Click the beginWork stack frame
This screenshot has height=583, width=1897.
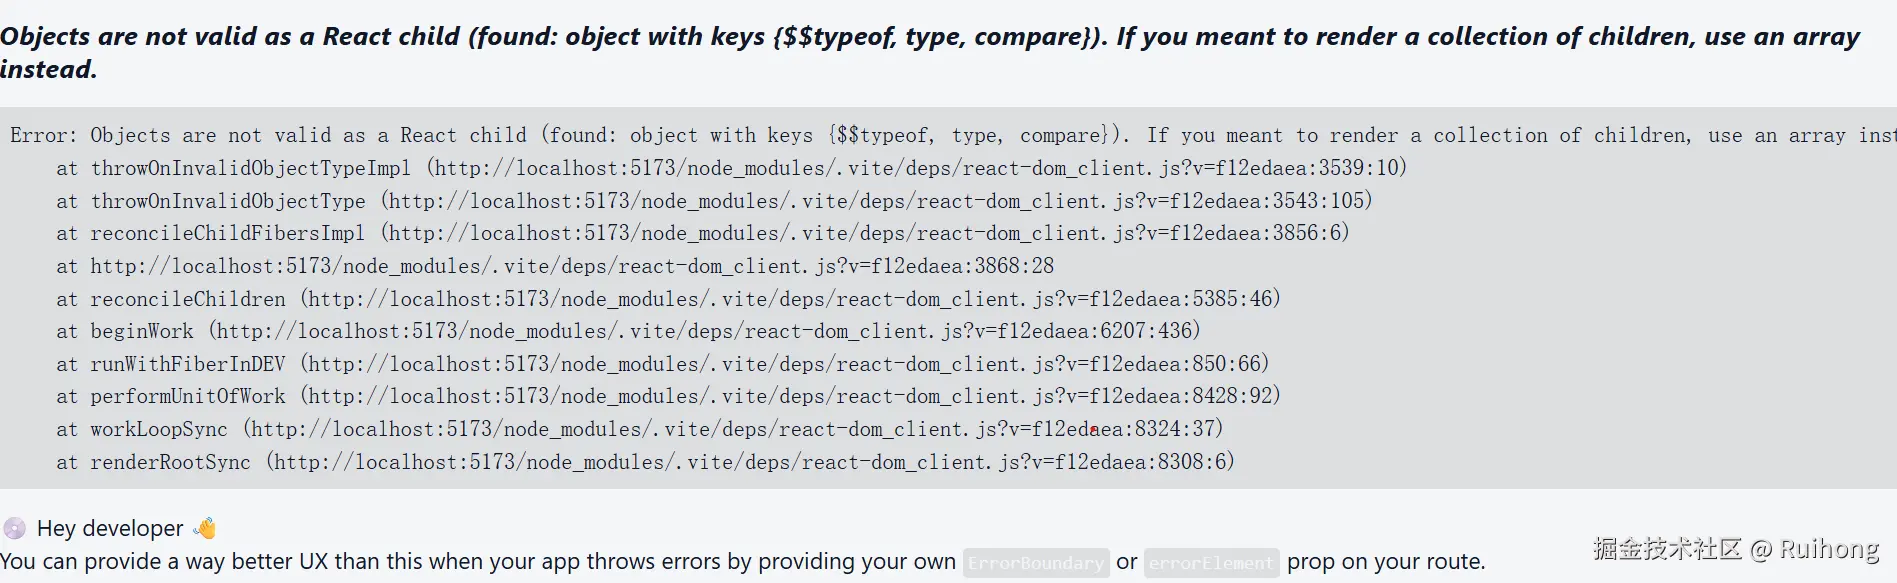(x=628, y=331)
